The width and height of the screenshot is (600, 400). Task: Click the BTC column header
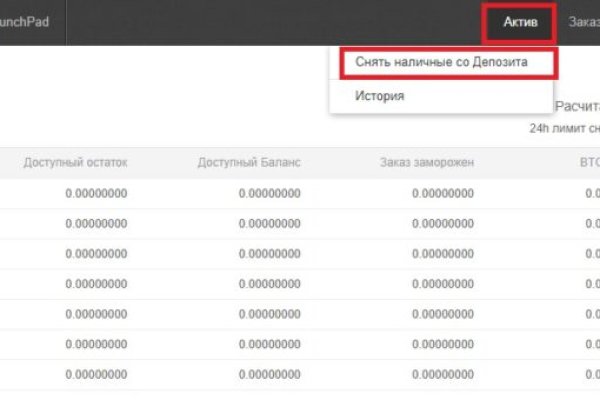[588, 162]
